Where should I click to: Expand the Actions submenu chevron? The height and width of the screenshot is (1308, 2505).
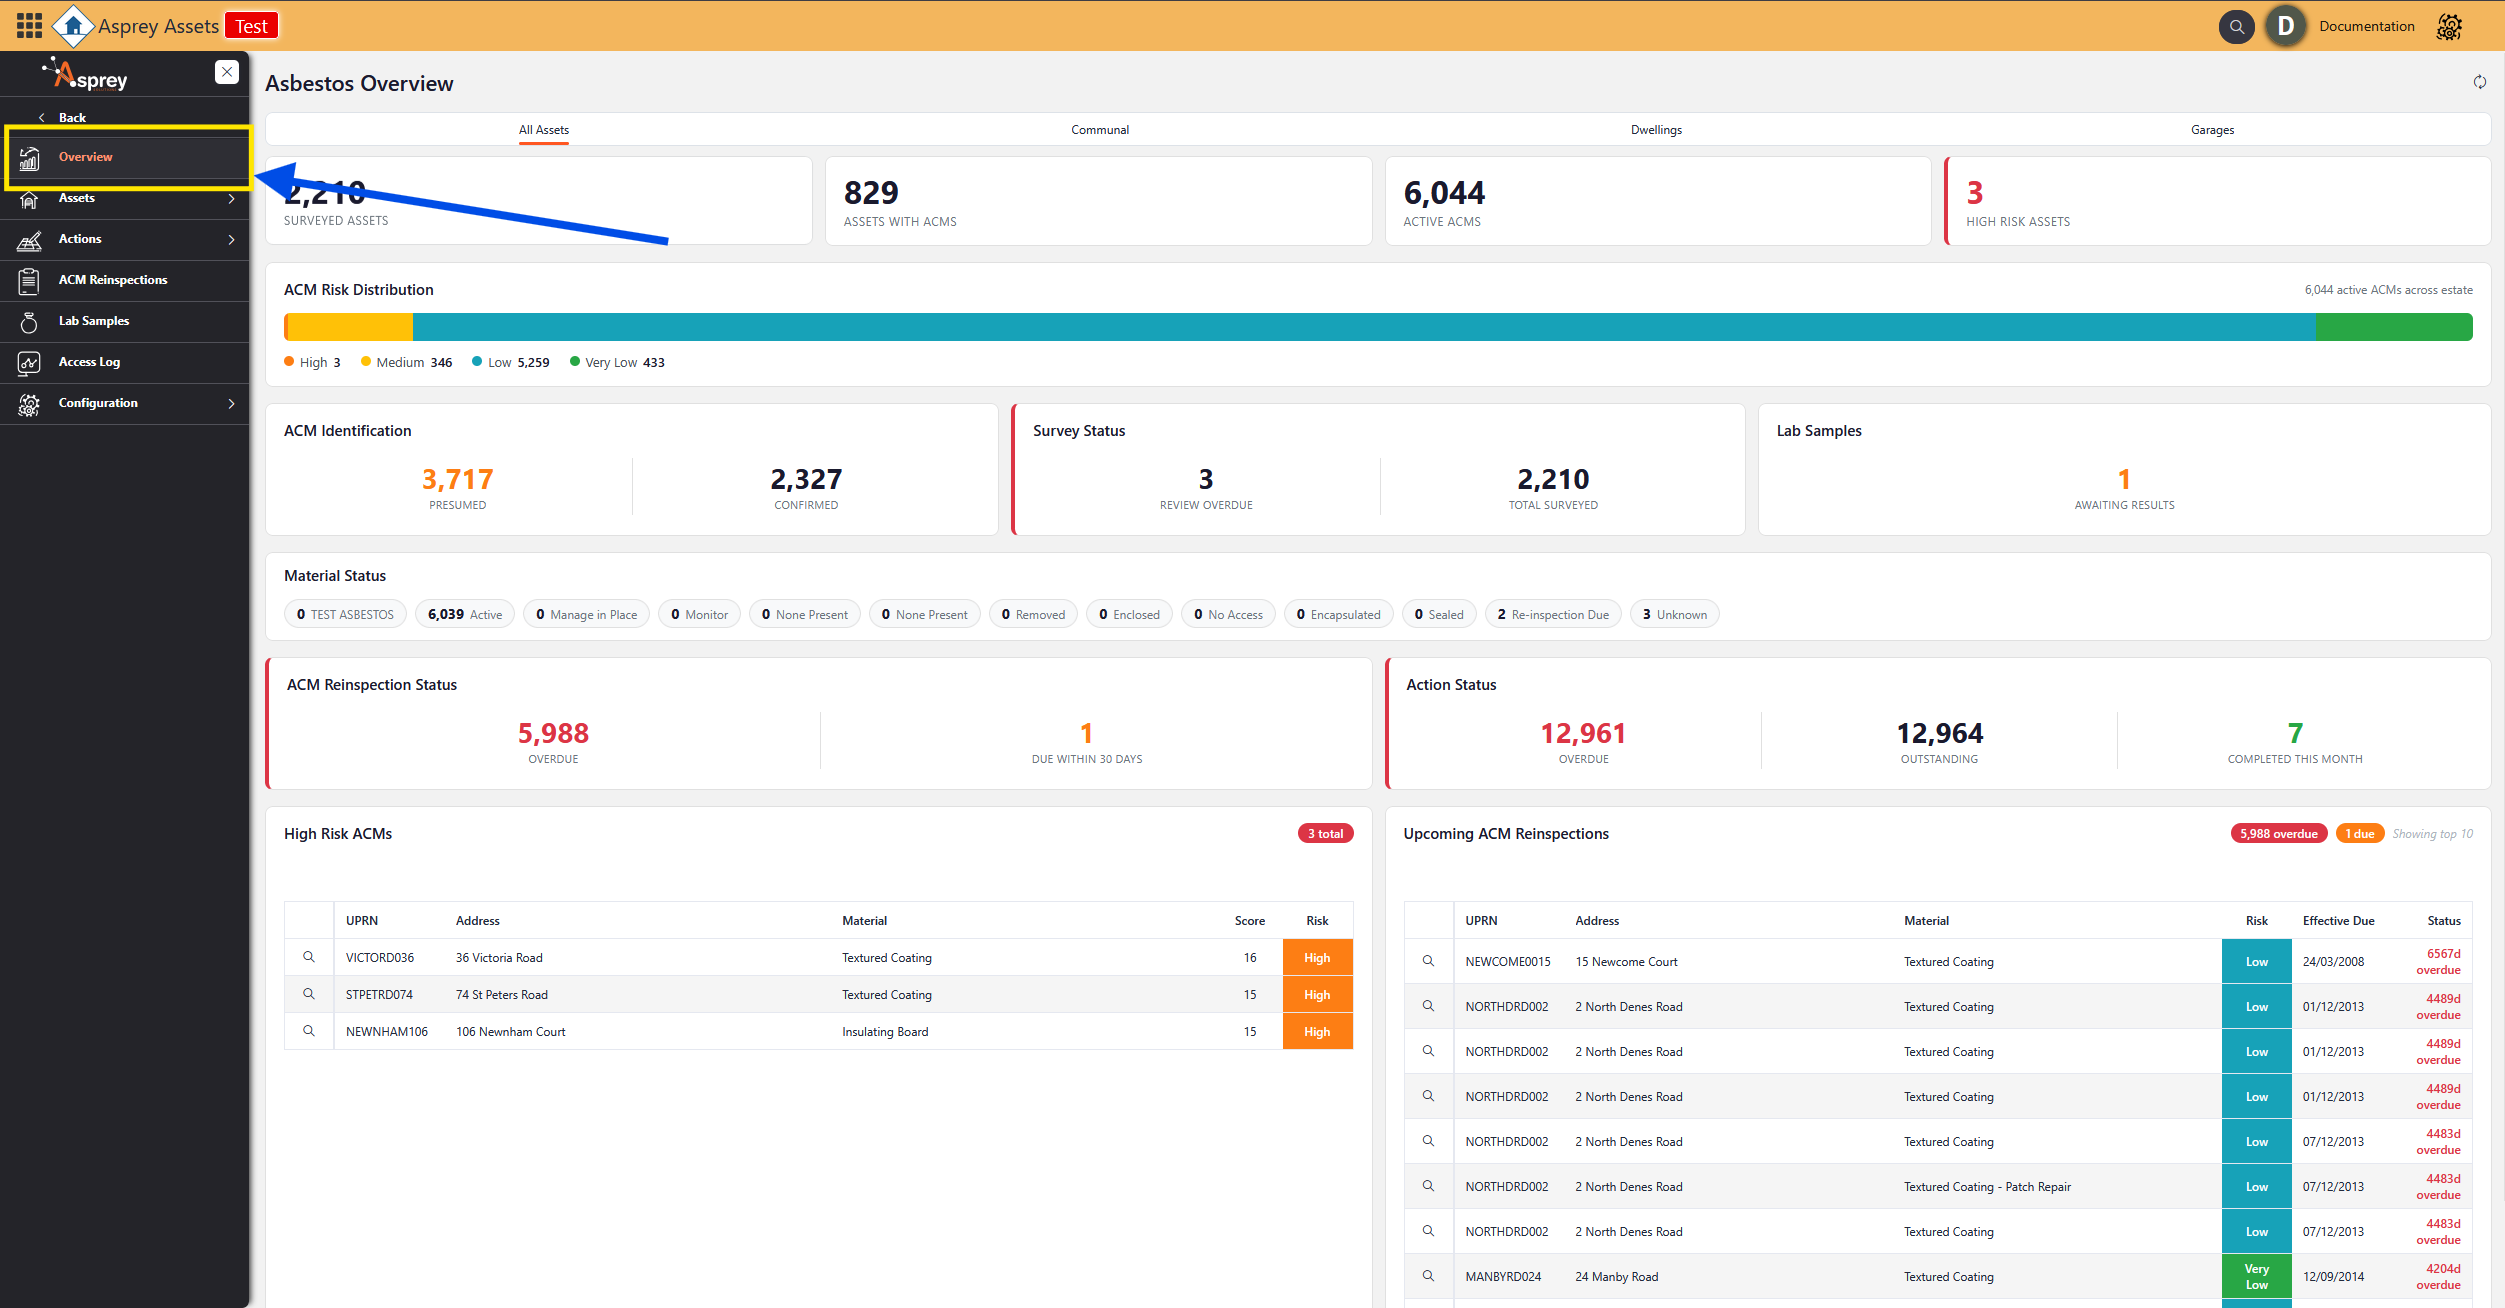[231, 240]
